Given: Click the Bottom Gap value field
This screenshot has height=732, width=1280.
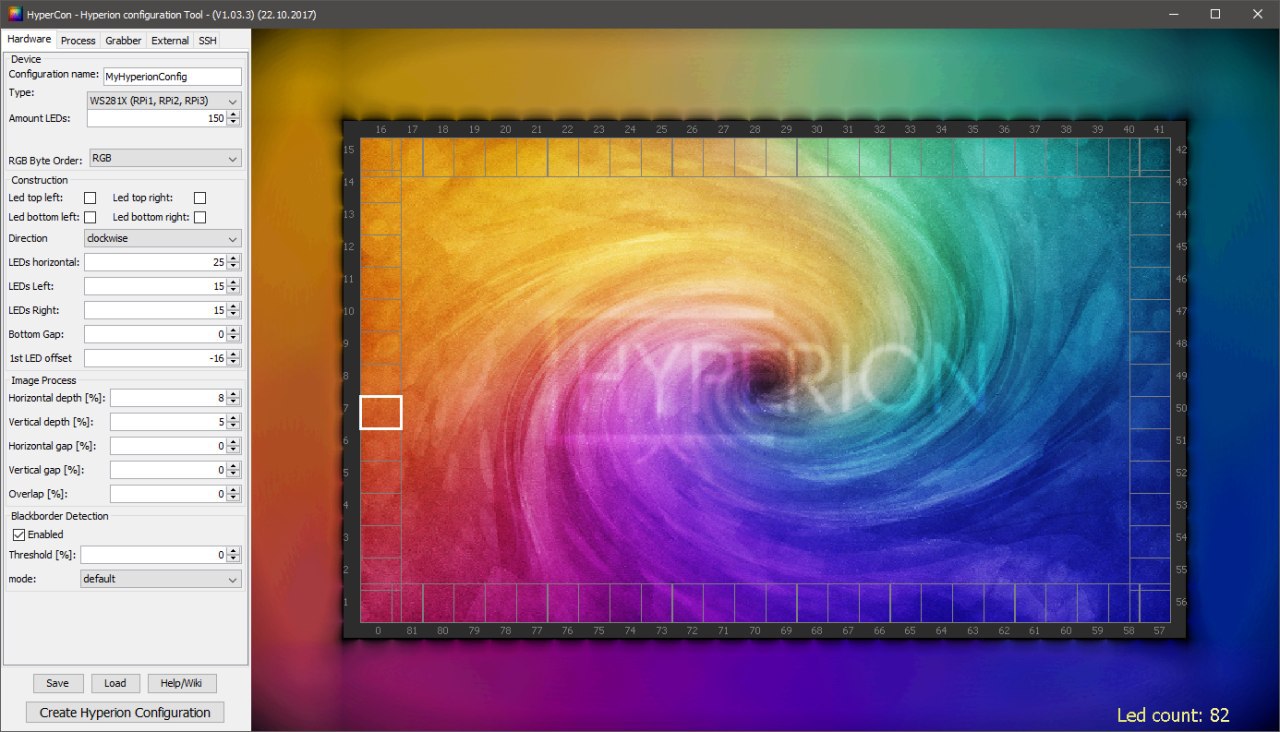Looking at the screenshot, I should coord(155,334).
